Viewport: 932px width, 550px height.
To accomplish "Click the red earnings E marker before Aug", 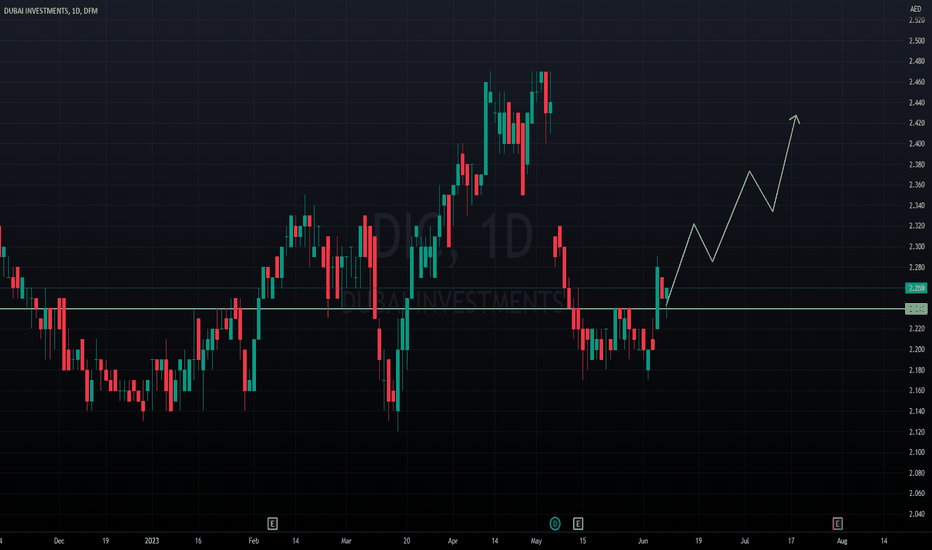I will tap(837, 523).
